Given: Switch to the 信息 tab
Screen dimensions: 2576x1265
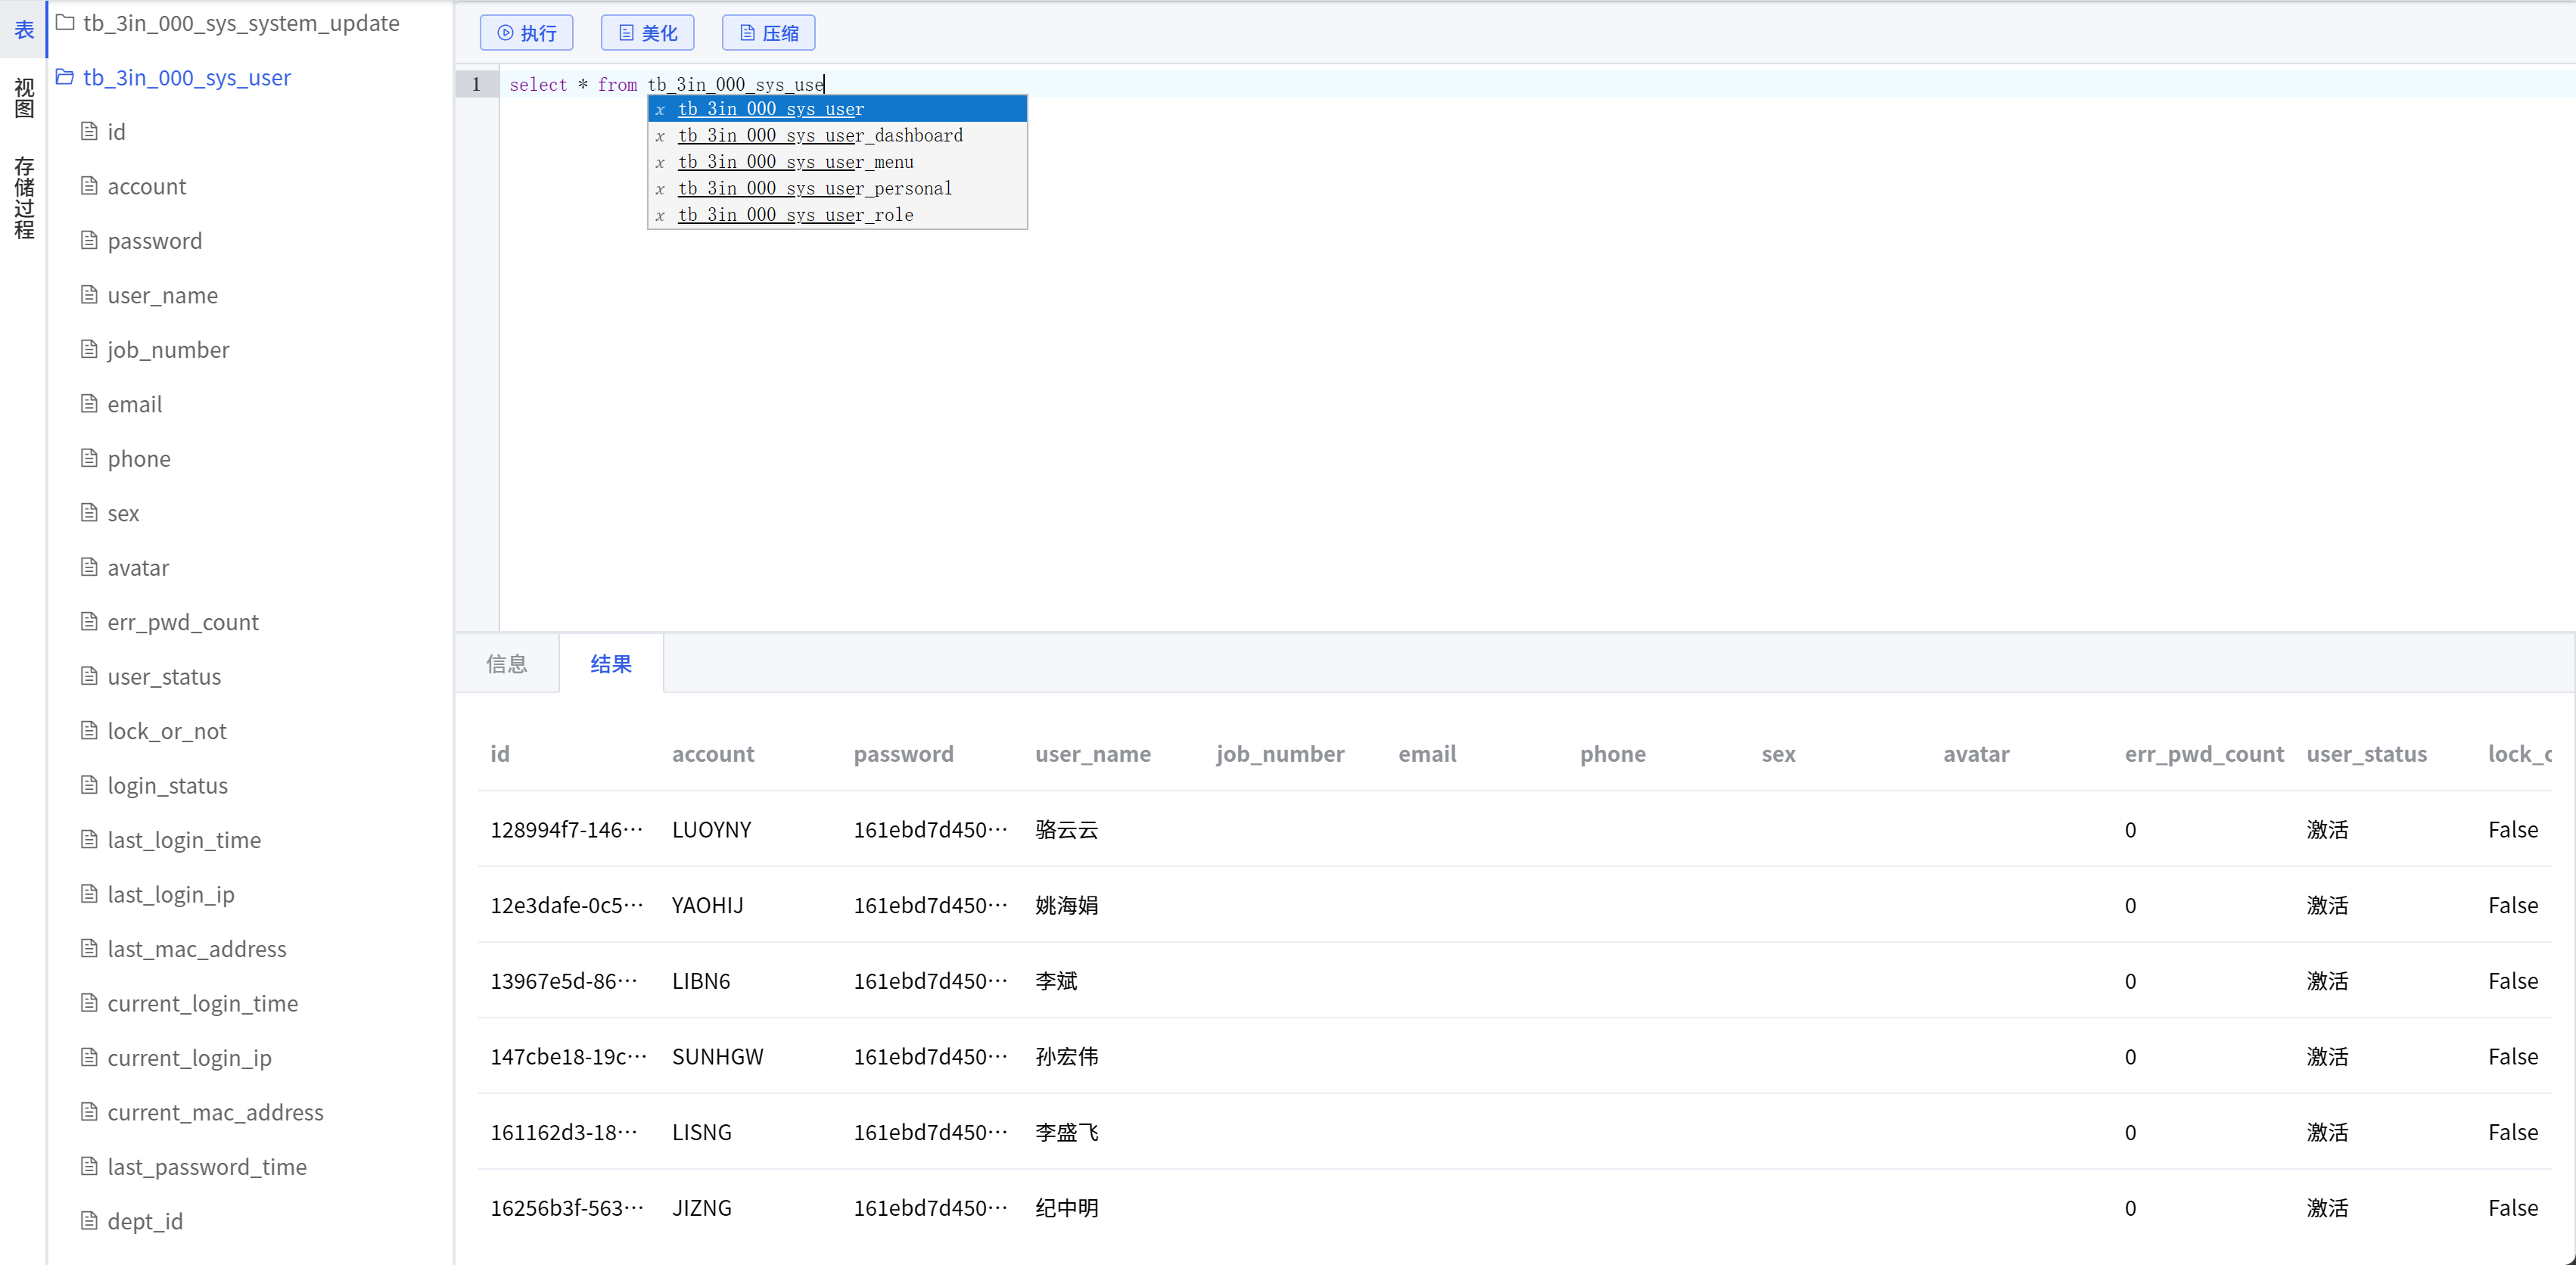Looking at the screenshot, I should coord(507,664).
